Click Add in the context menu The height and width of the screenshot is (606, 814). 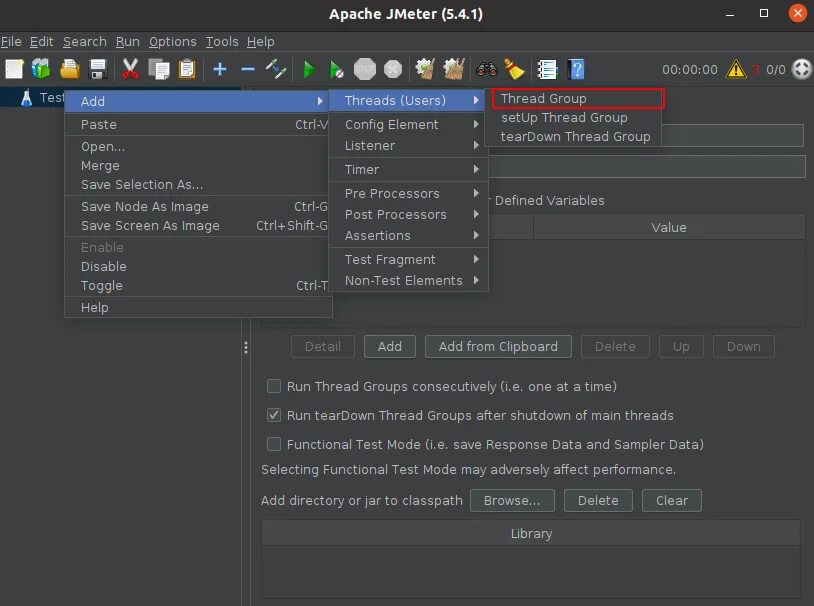click(197, 101)
